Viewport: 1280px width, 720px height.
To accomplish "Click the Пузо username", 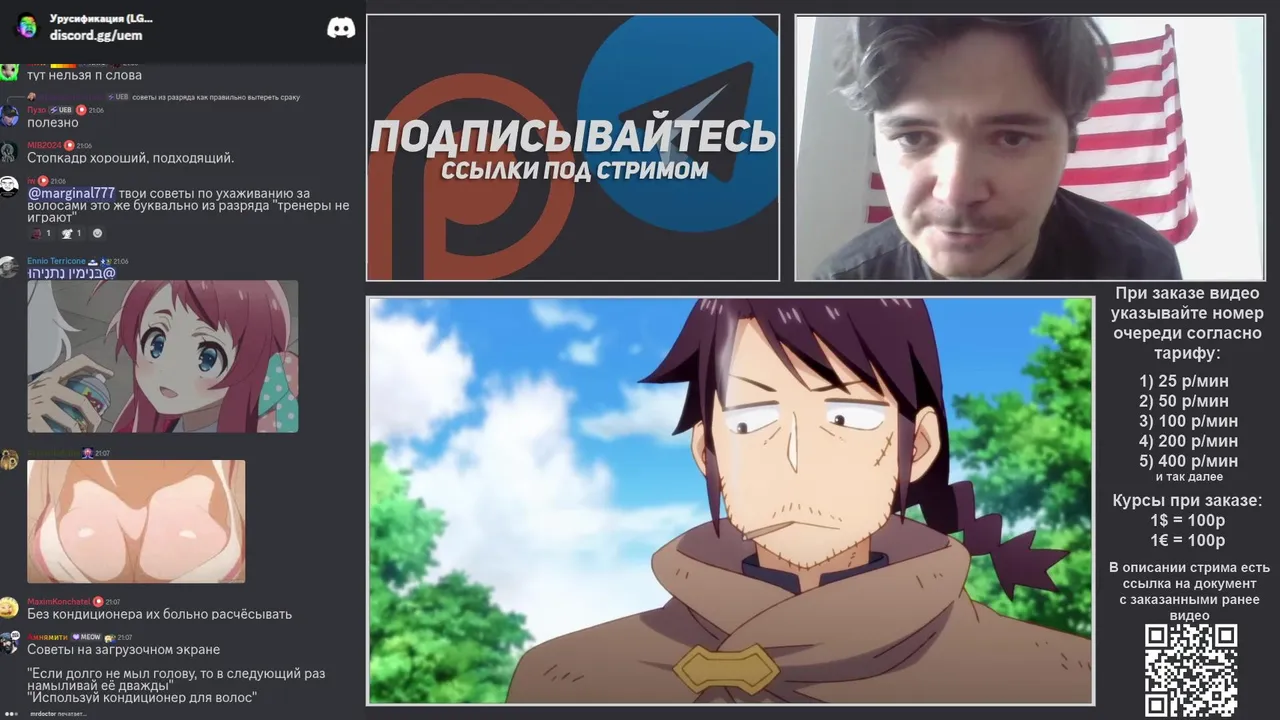I will pos(36,110).
